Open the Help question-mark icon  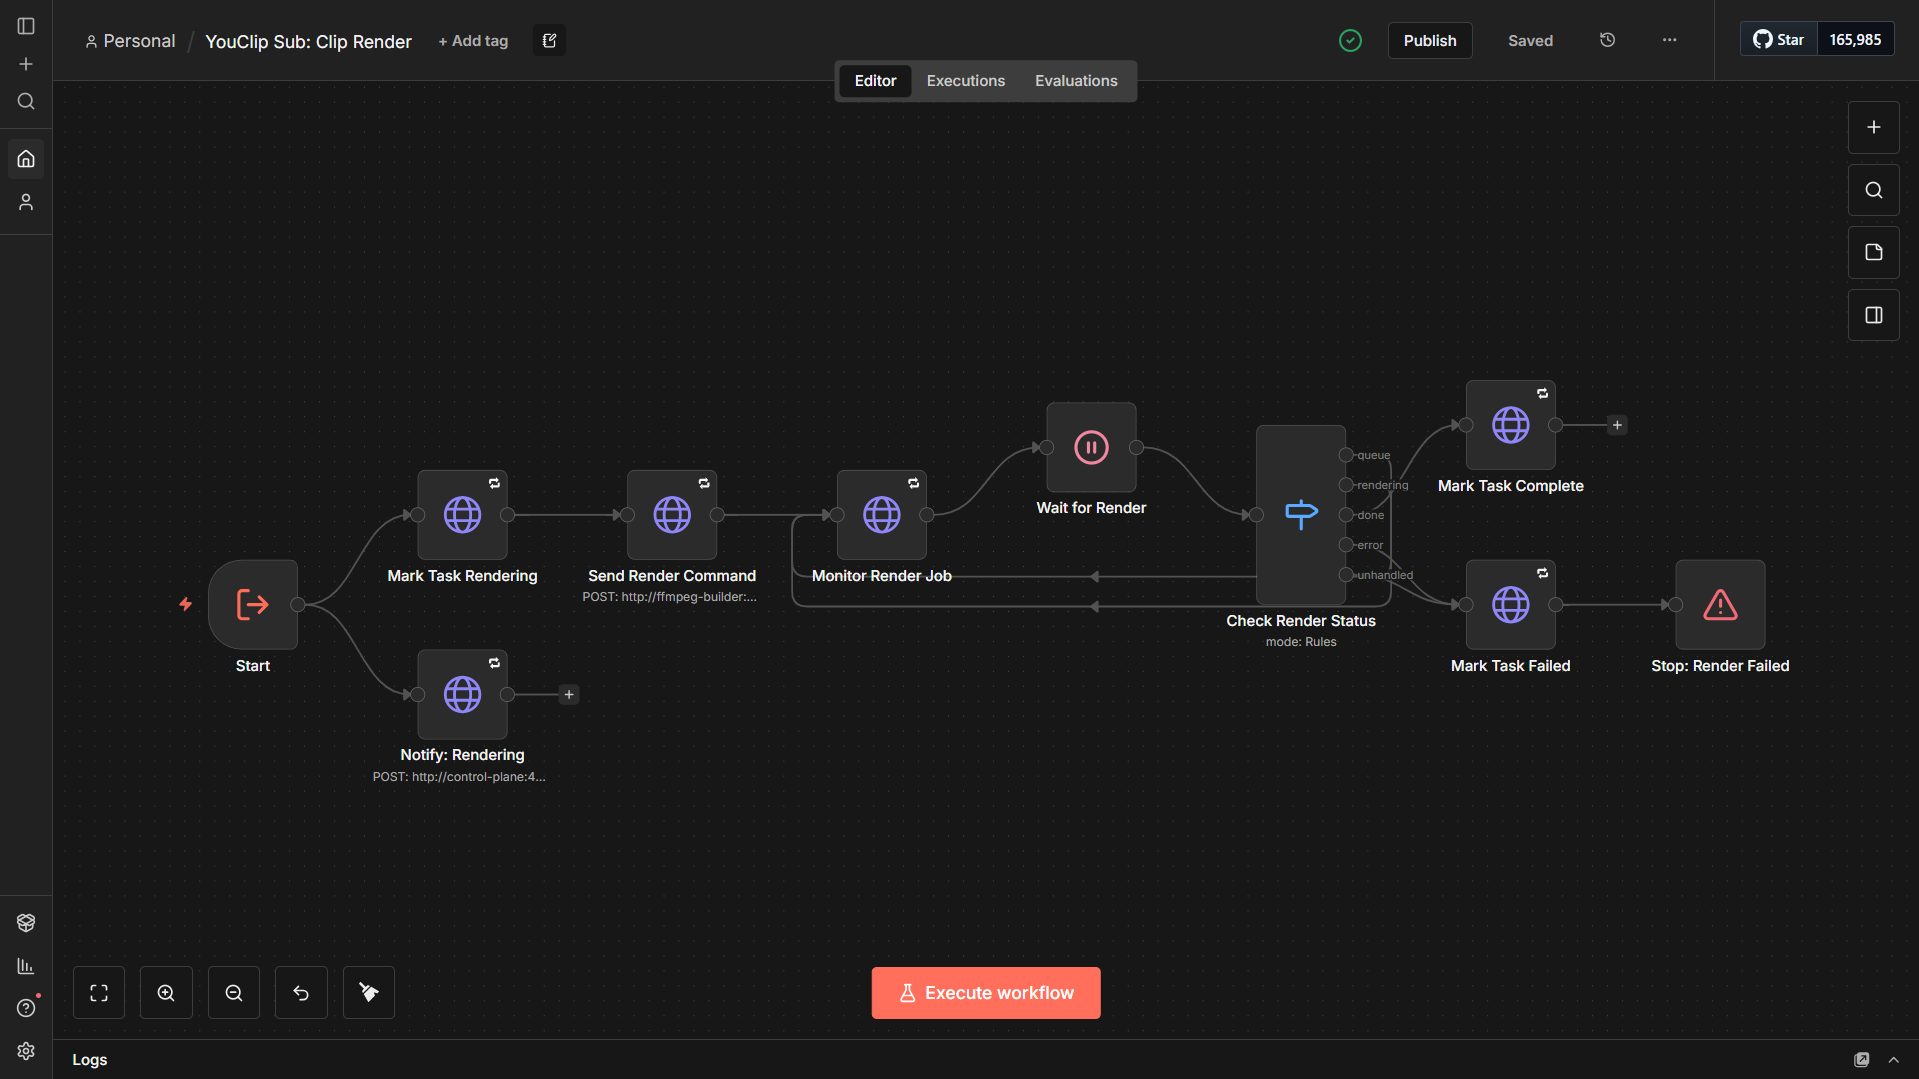click(26, 1008)
